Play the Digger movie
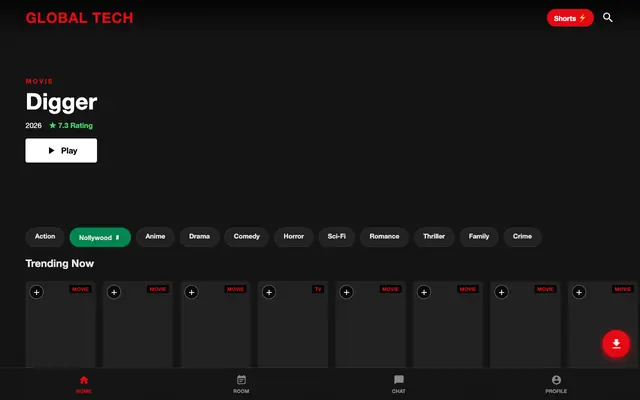 [61, 151]
